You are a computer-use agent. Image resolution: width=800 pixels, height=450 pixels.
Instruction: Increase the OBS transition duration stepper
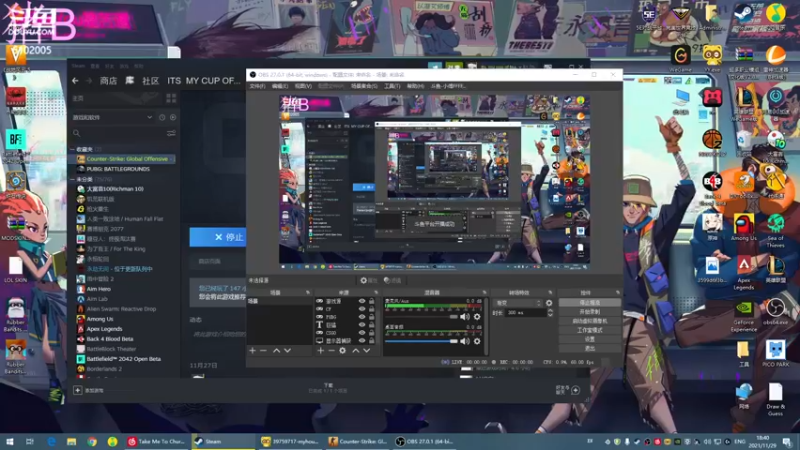click(550, 311)
